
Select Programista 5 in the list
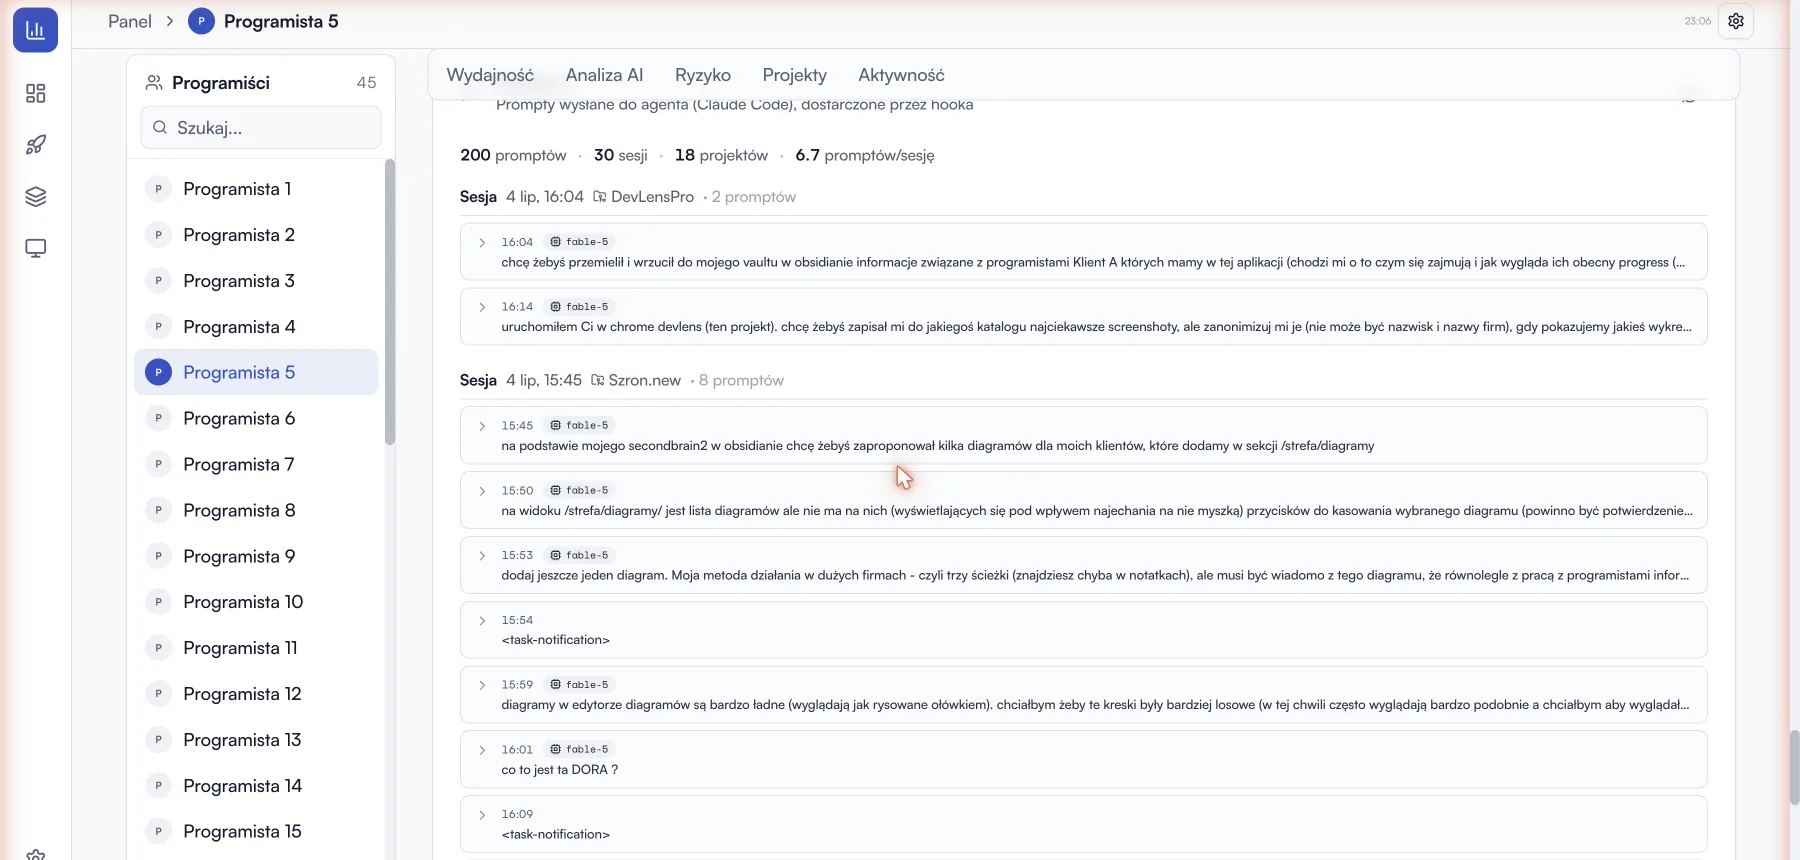[256, 372]
